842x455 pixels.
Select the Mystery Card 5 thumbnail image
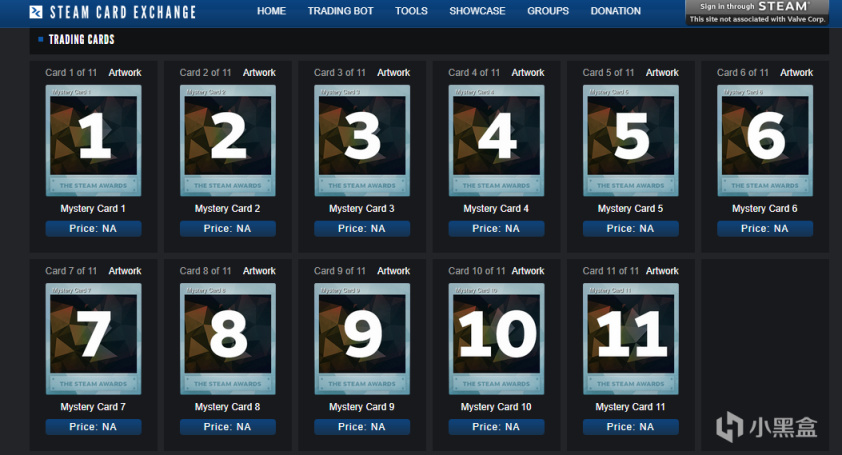[631, 140]
